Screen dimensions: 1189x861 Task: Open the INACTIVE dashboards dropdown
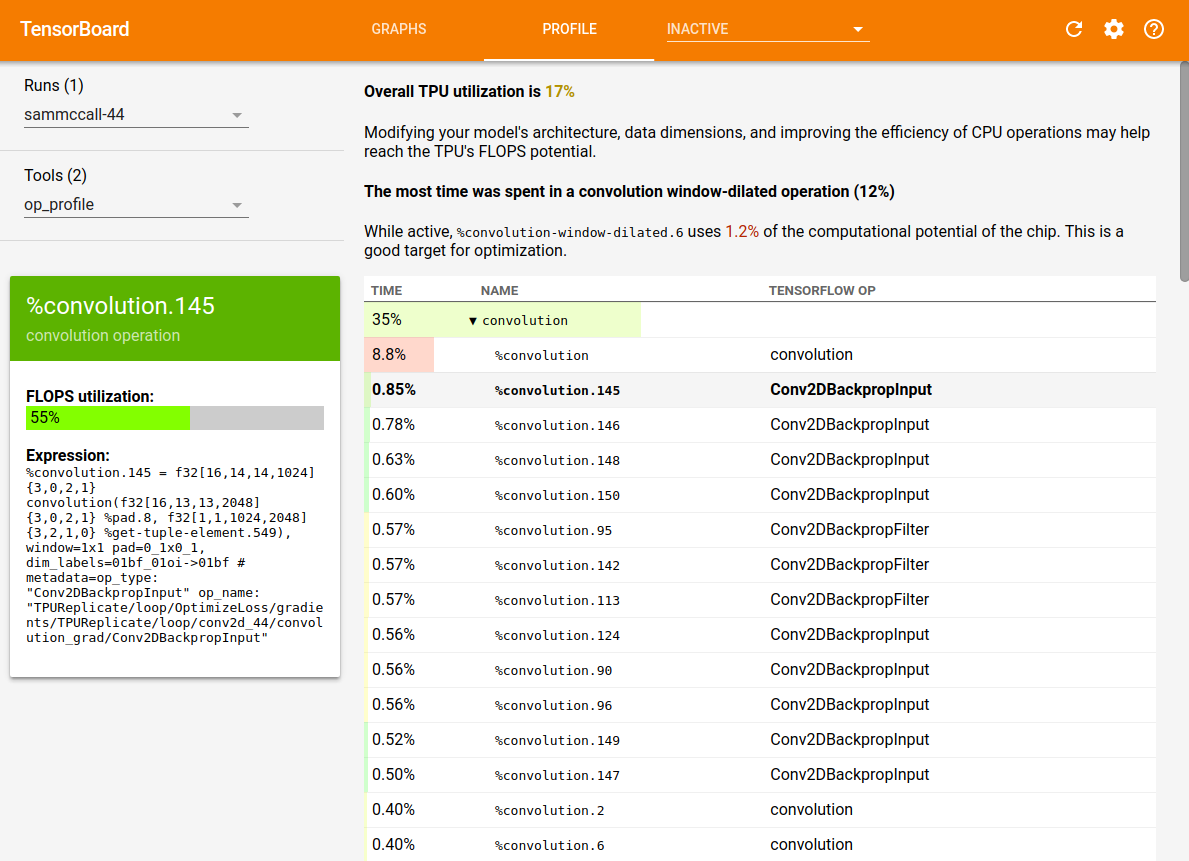coord(767,29)
